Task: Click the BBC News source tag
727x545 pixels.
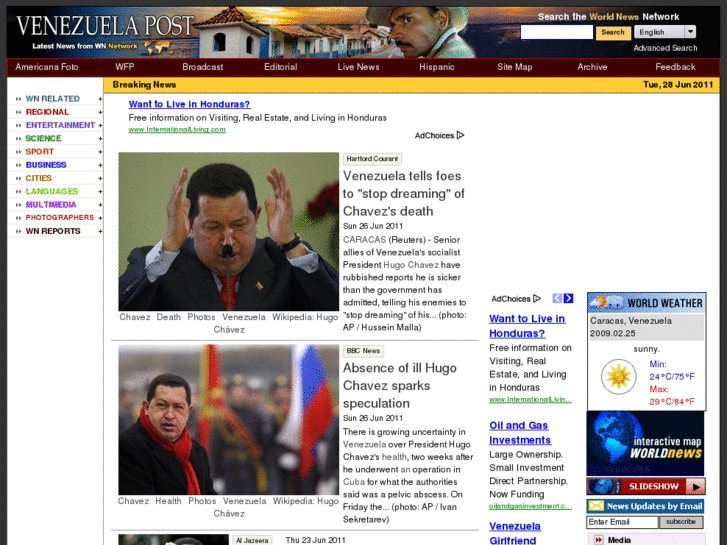Action: 363,351
